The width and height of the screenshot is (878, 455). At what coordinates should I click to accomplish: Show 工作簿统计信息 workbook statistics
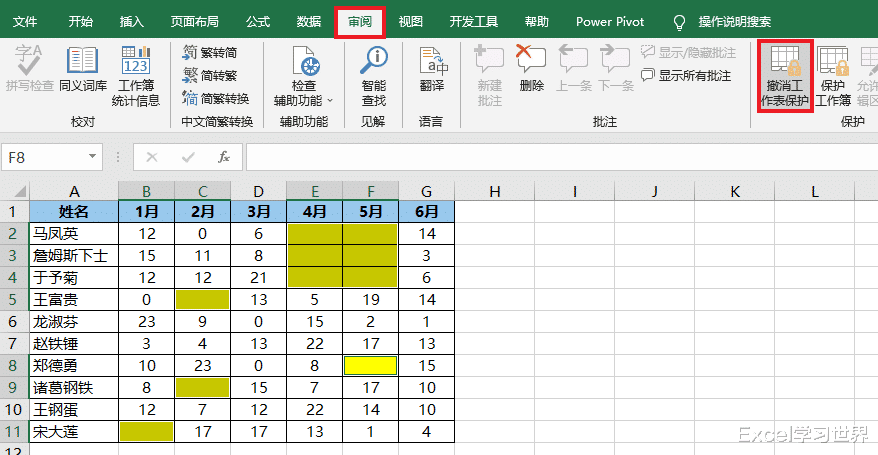(x=136, y=76)
